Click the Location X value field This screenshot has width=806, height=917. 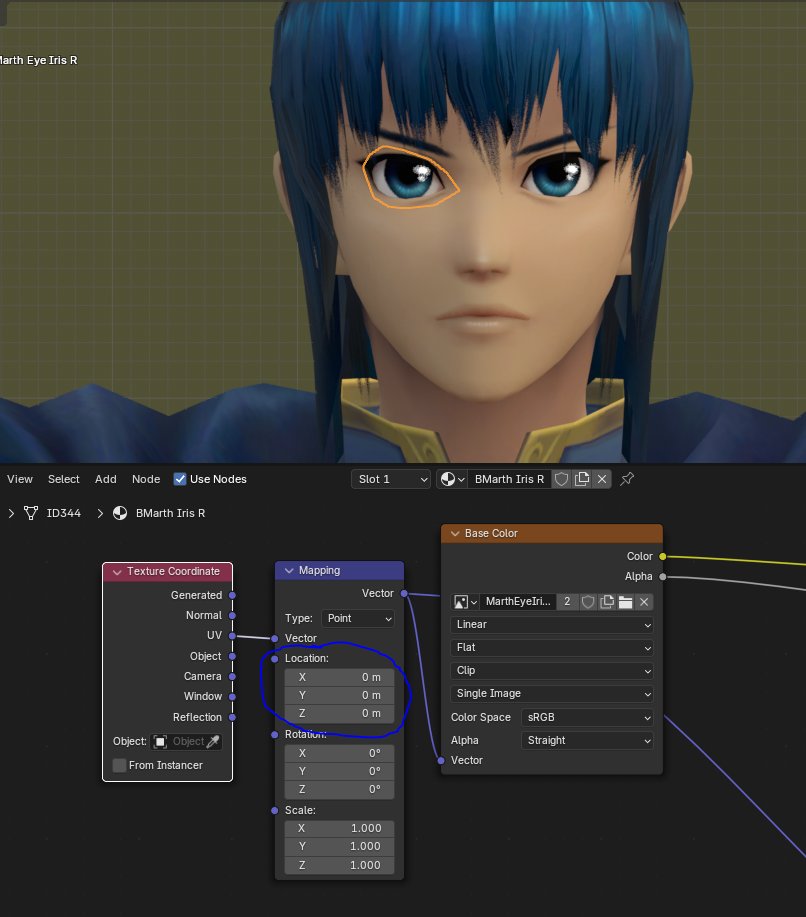click(339, 677)
